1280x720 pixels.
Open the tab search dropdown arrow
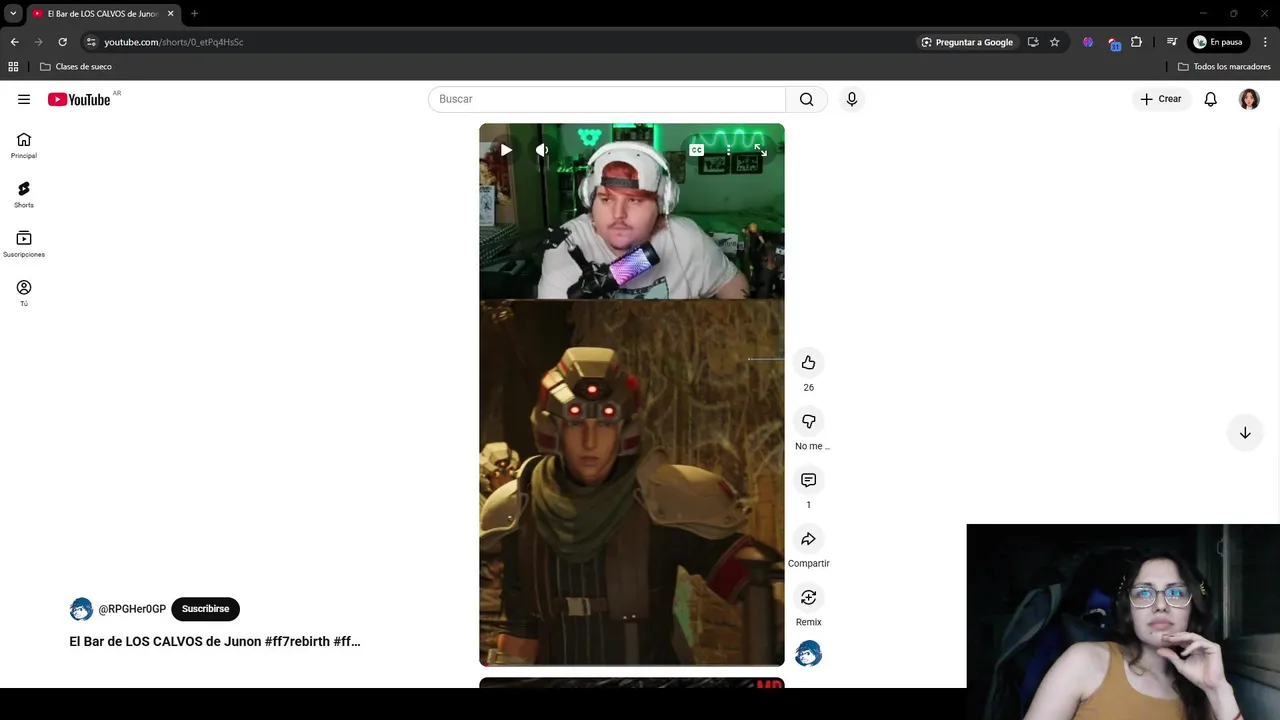tap(13, 14)
